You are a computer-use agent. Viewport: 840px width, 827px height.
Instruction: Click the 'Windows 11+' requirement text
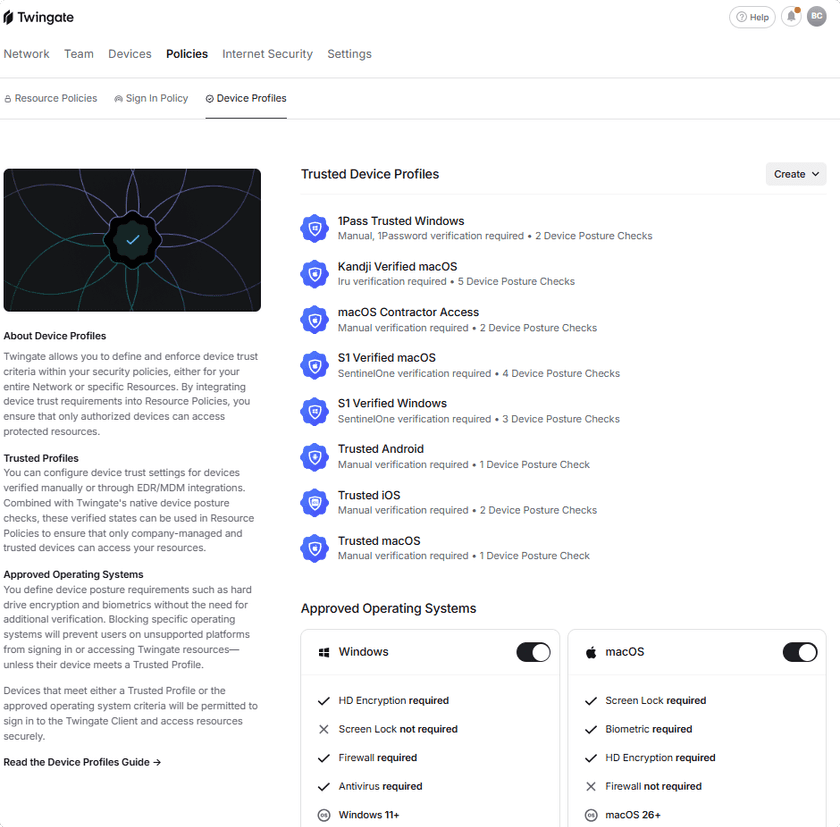point(369,815)
